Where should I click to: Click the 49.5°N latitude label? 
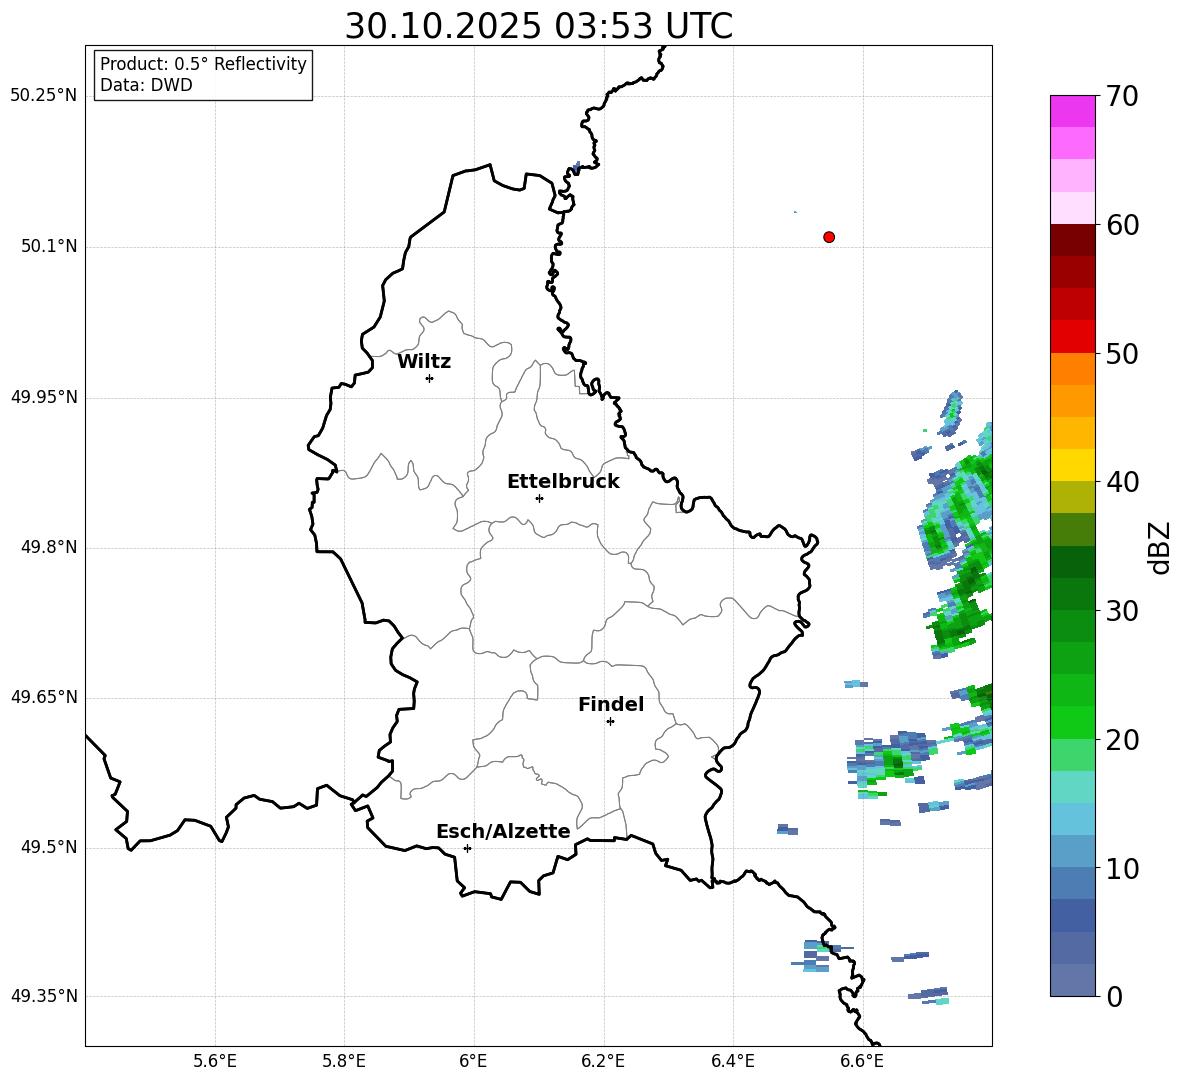(49, 847)
